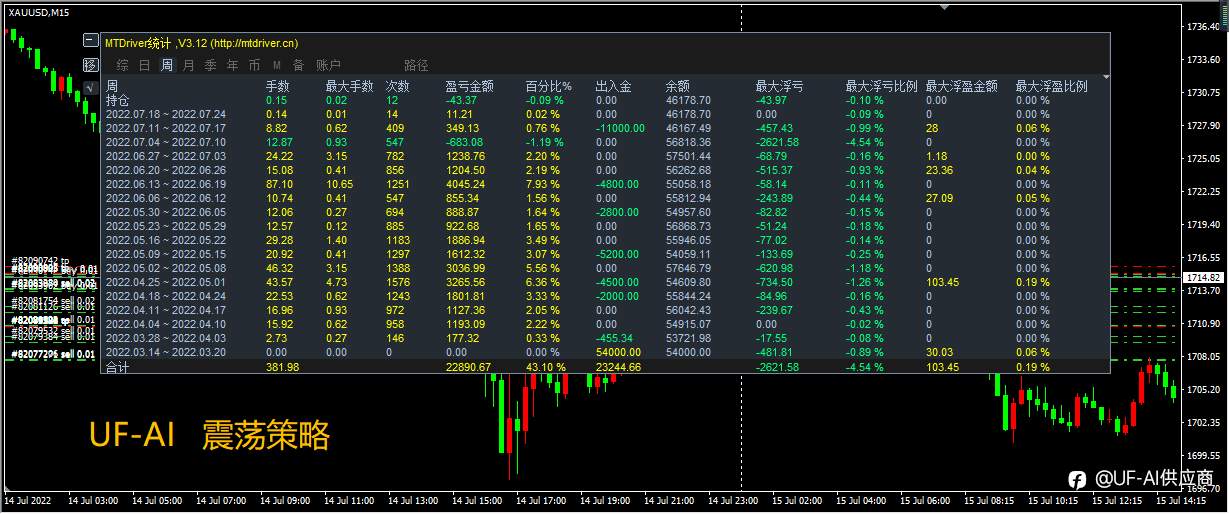Click the http://mtdriver.cn link in the title

click(255, 43)
